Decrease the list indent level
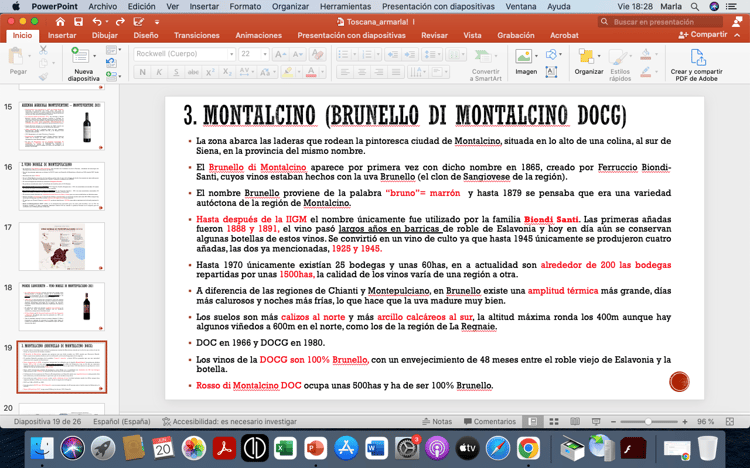 click(x=393, y=55)
